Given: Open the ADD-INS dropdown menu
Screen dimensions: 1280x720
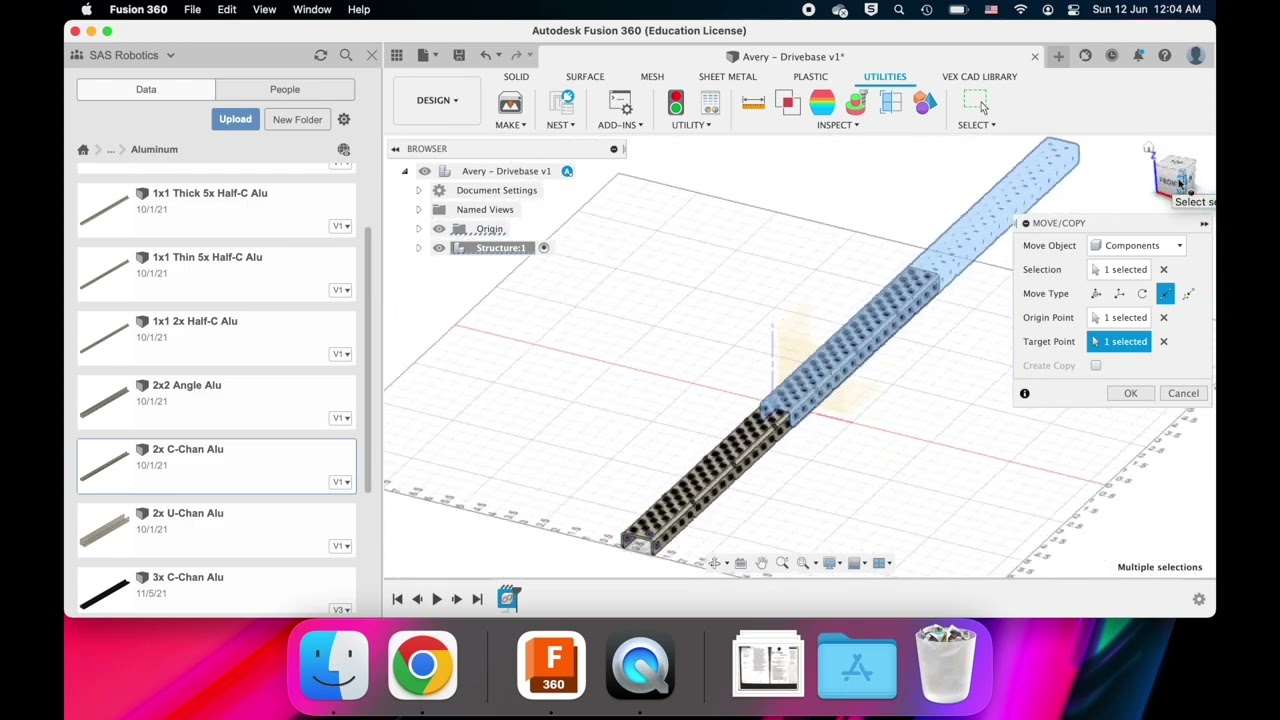Looking at the screenshot, I should pyautogui.click(x=620, y=125).
